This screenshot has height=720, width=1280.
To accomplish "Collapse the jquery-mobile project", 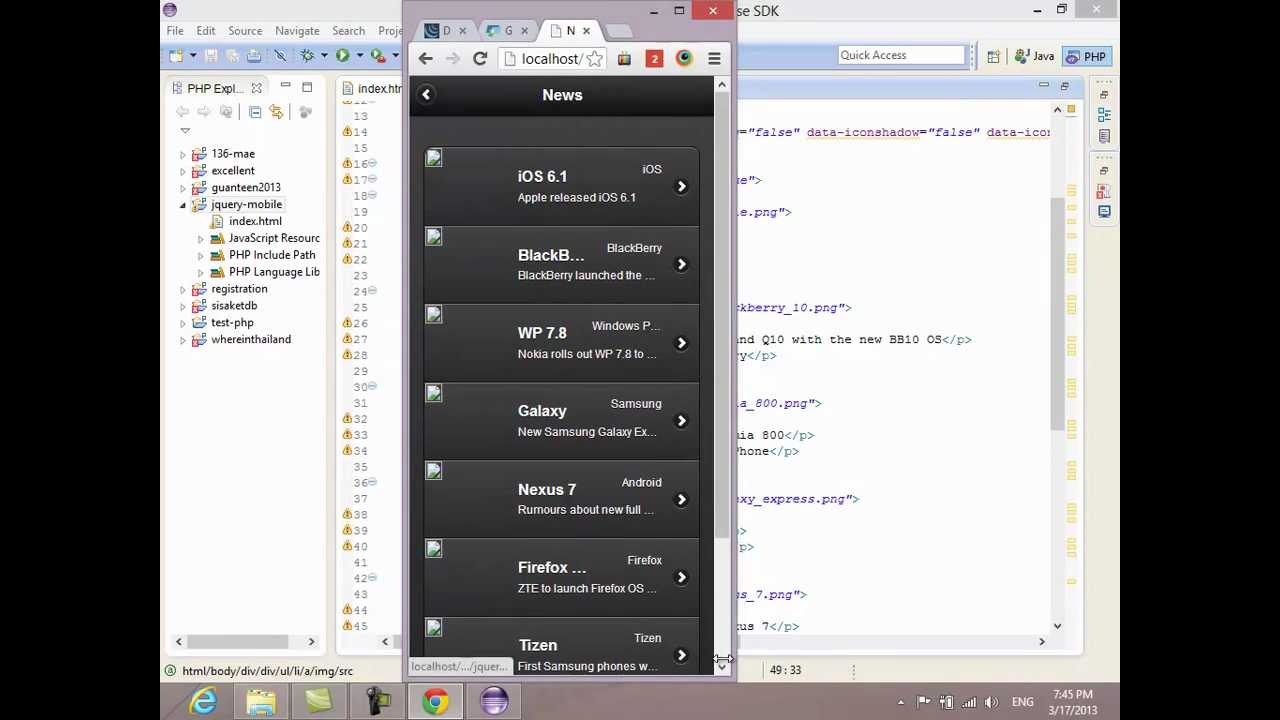I will coord(183,205).
